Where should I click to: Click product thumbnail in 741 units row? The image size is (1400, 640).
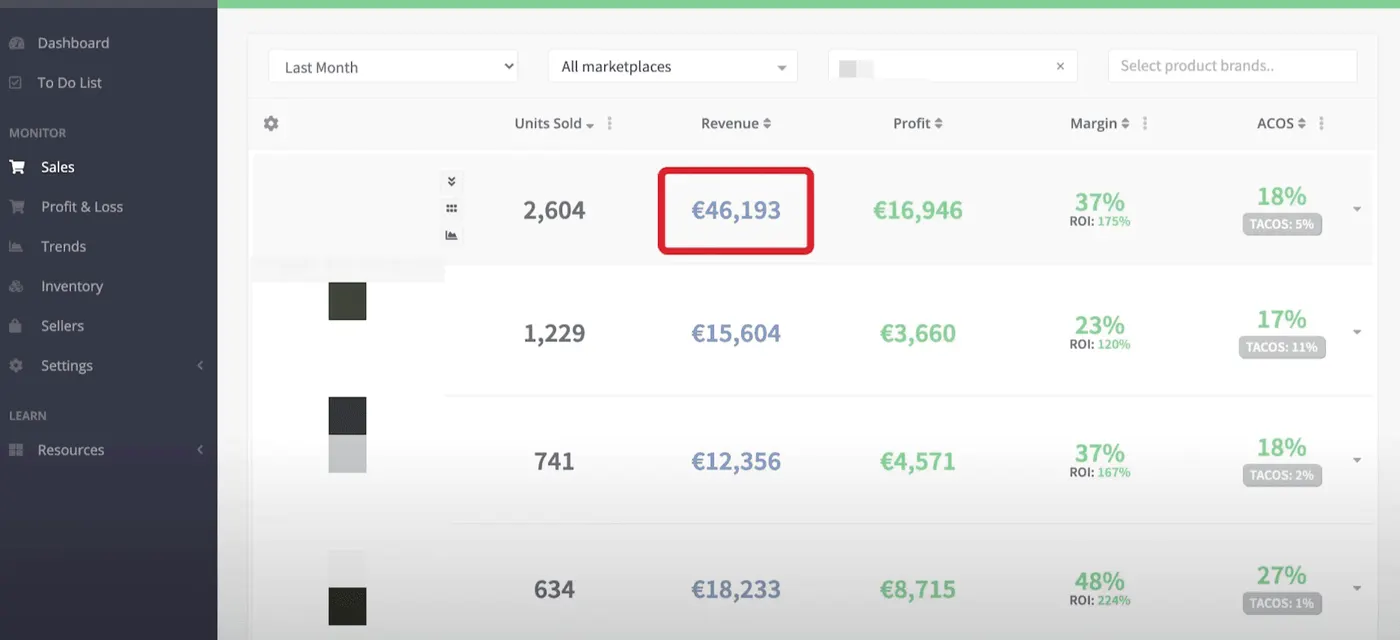point(347,435)
